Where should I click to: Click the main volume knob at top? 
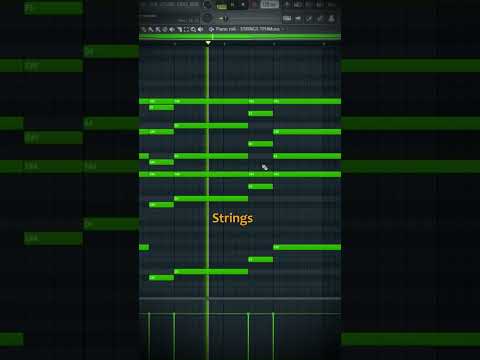[208, 5]
